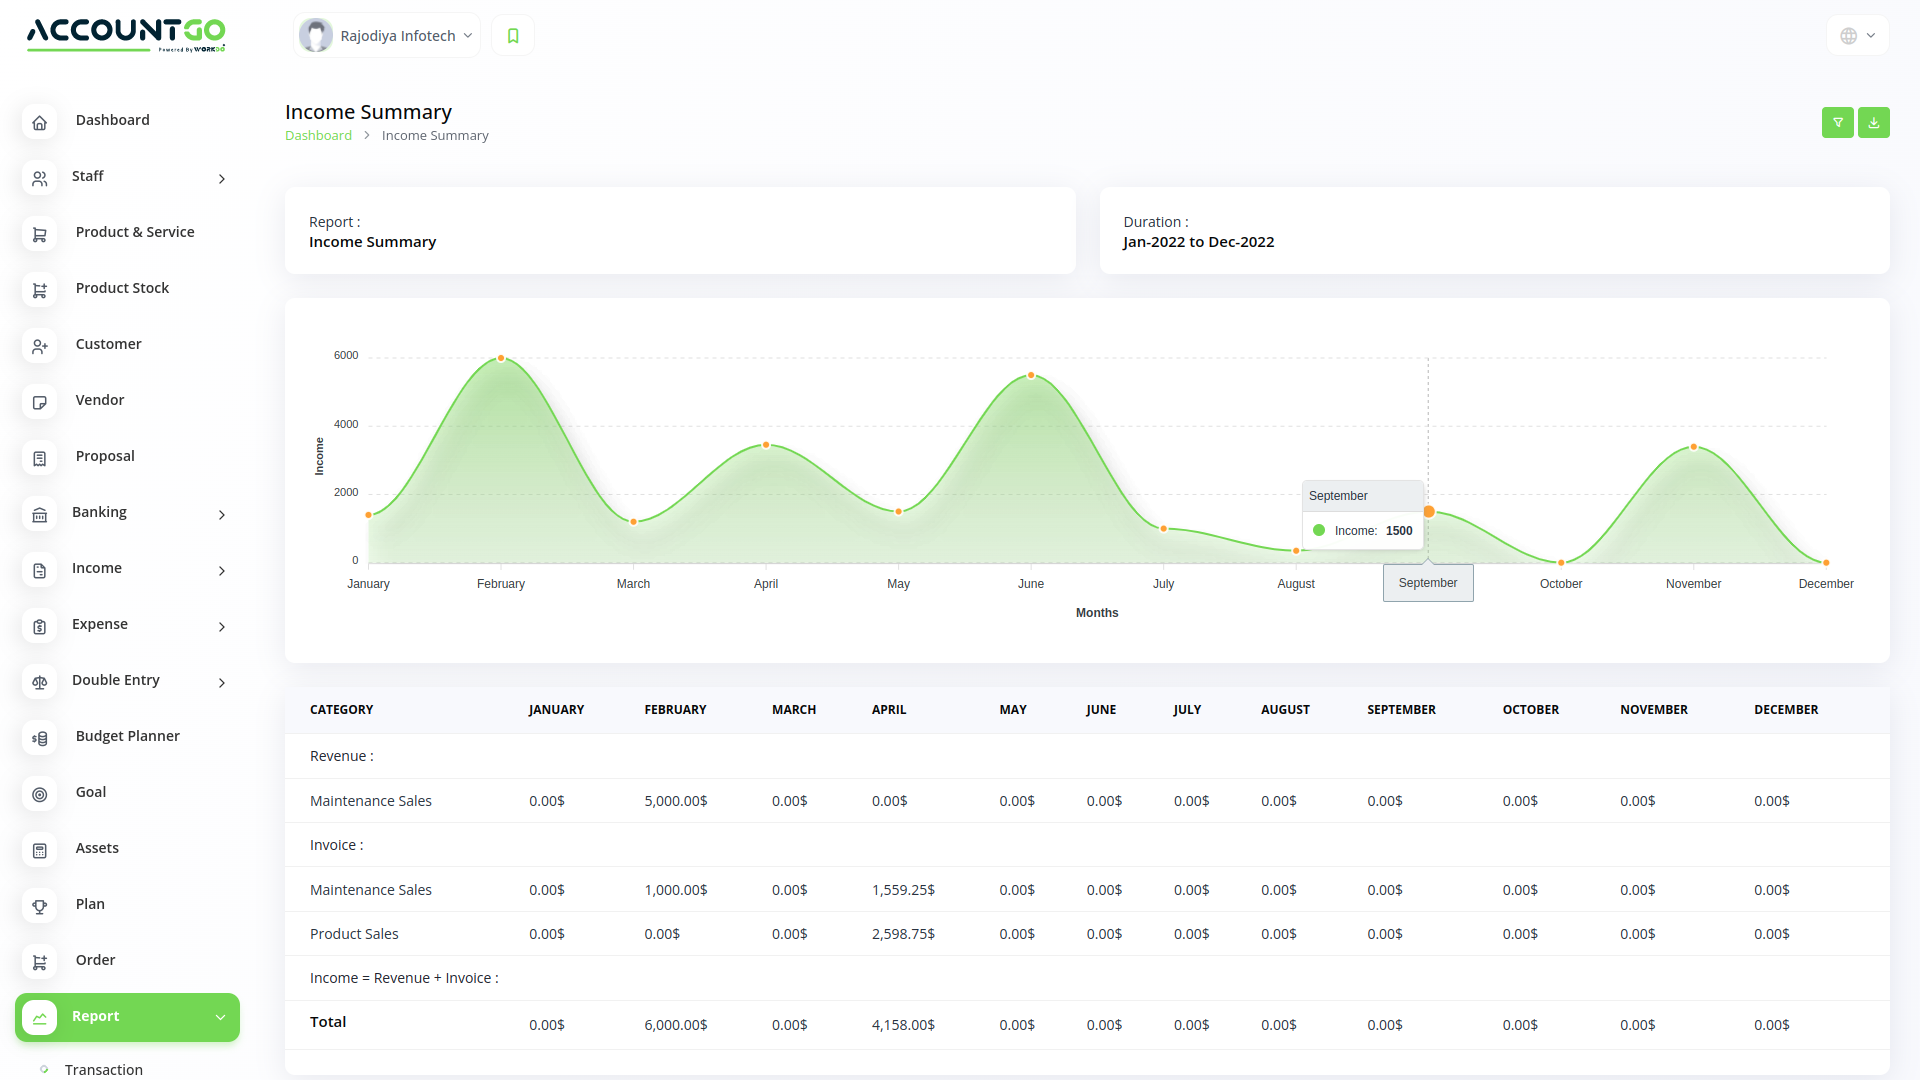Select Customer in the sidebar
This screenshot has height=1080, width=1920.
pos(108,344)
